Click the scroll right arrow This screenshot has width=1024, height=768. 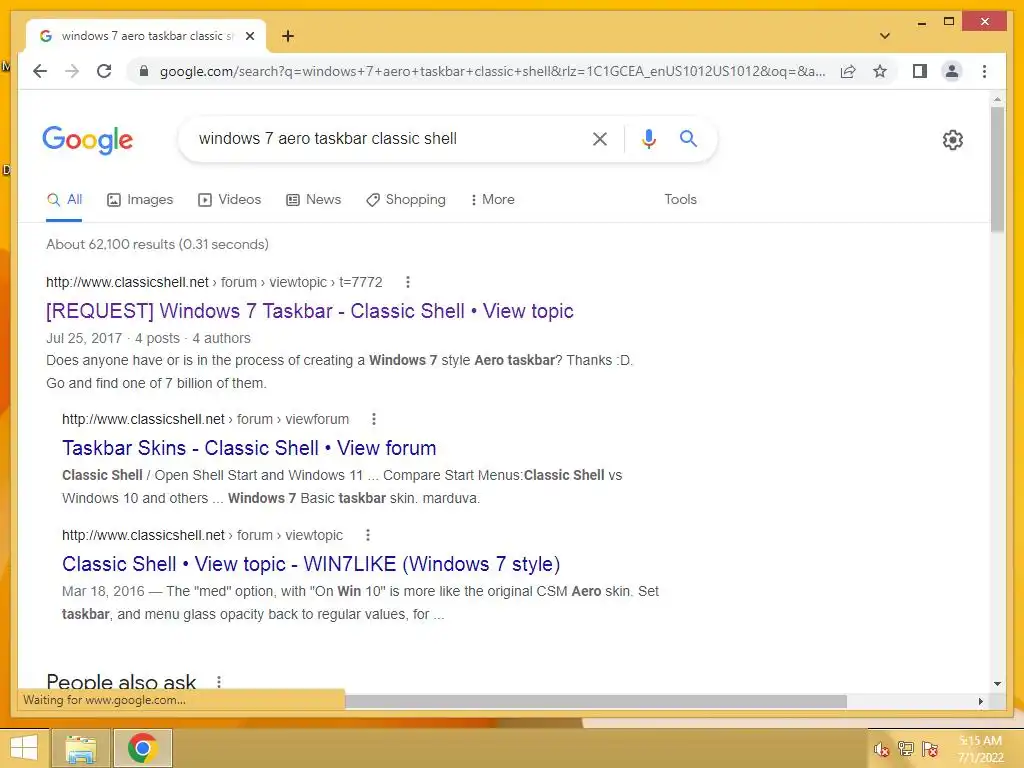[x=980, y=701]
